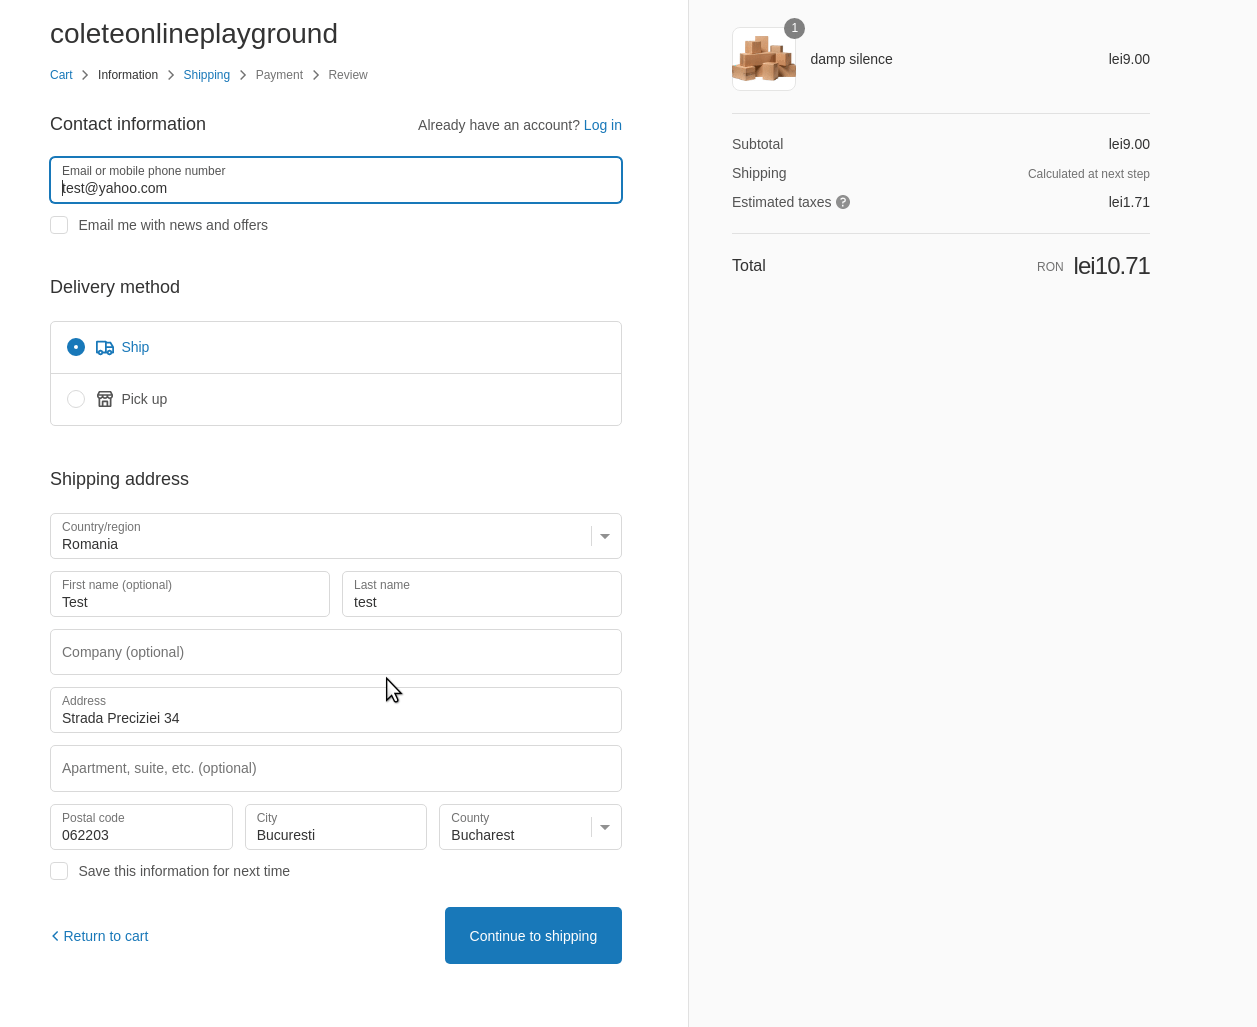
Task: Click the breadcrumb arrow after Information
Action: [170, 74]
